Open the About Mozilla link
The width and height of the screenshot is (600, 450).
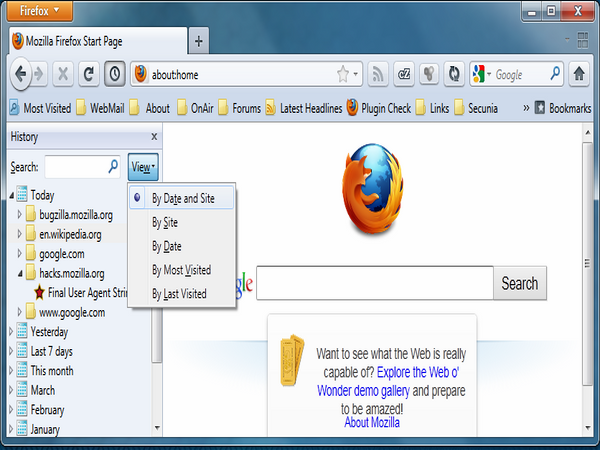point(372,423)
